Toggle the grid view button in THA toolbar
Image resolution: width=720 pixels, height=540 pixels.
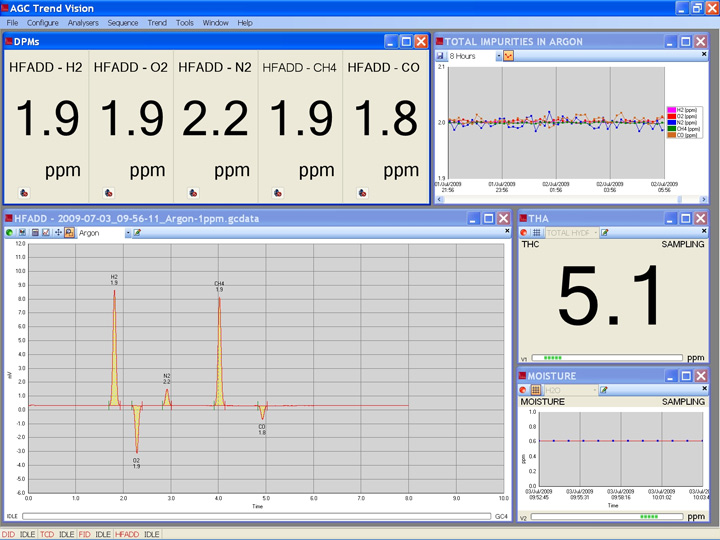[x=536, y=233]
